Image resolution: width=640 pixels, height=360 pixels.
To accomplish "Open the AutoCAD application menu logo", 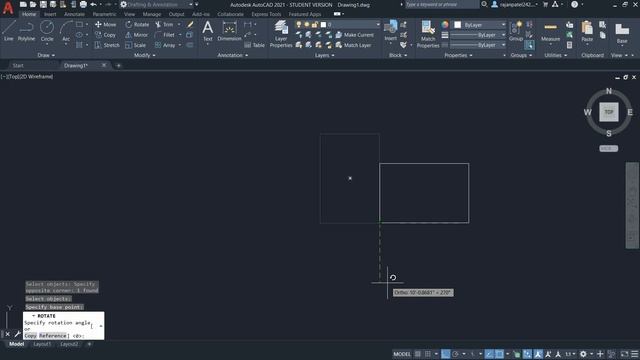I will click(x=8, y=8).
